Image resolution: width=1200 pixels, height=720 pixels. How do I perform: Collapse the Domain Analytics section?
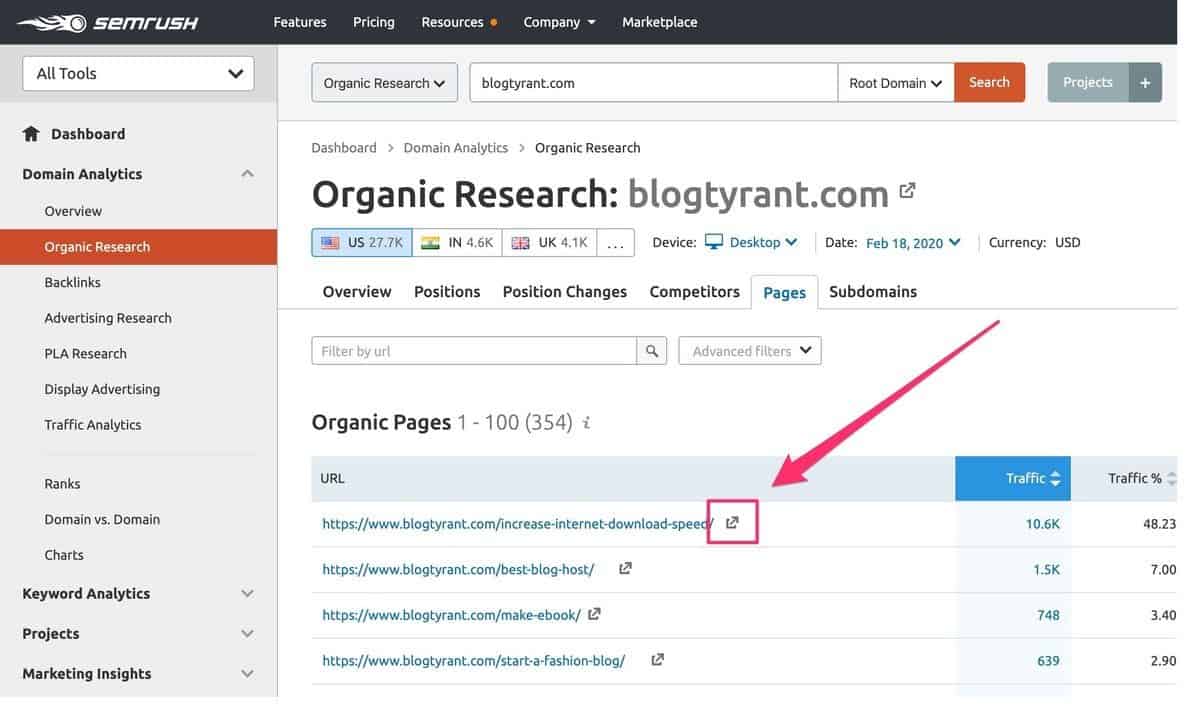click(x=248, y=174)
